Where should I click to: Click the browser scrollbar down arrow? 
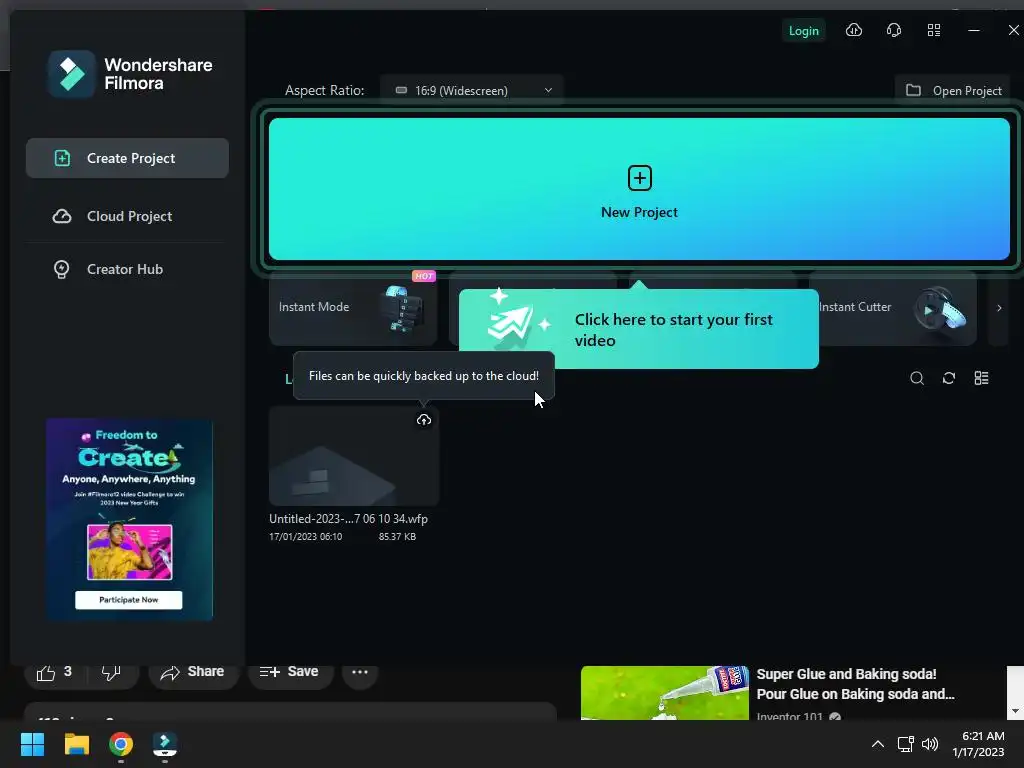pos(1015,711)
